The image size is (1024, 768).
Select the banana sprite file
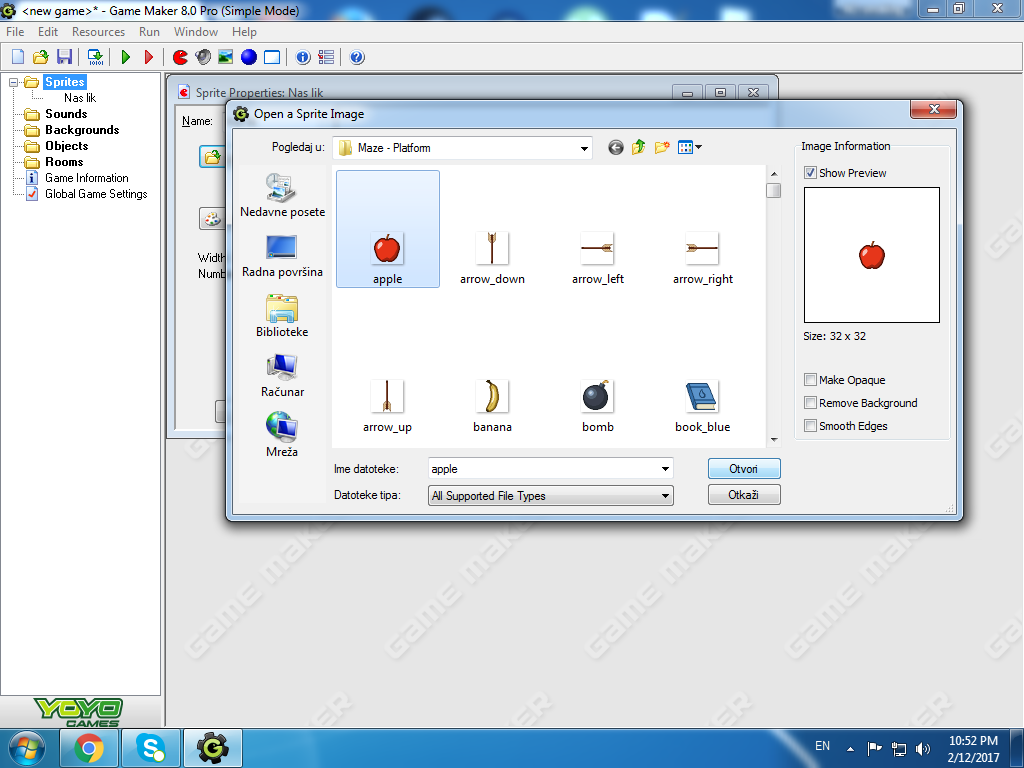(x=492, y=406)
